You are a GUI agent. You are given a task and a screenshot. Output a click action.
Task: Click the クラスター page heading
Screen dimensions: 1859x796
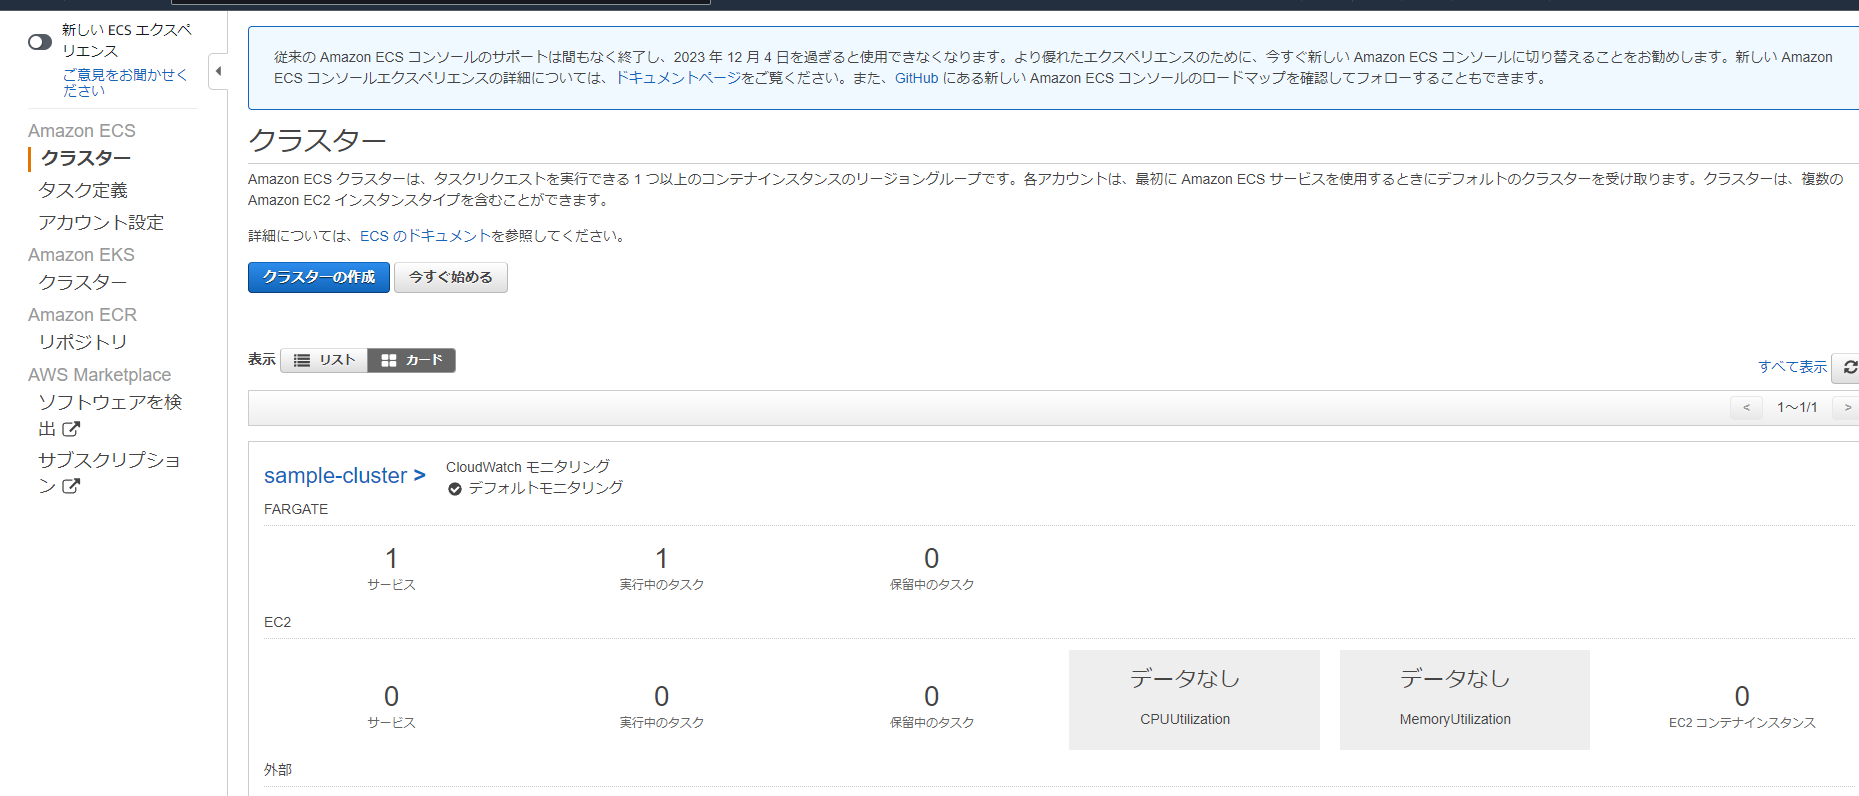tap(317, 141)
